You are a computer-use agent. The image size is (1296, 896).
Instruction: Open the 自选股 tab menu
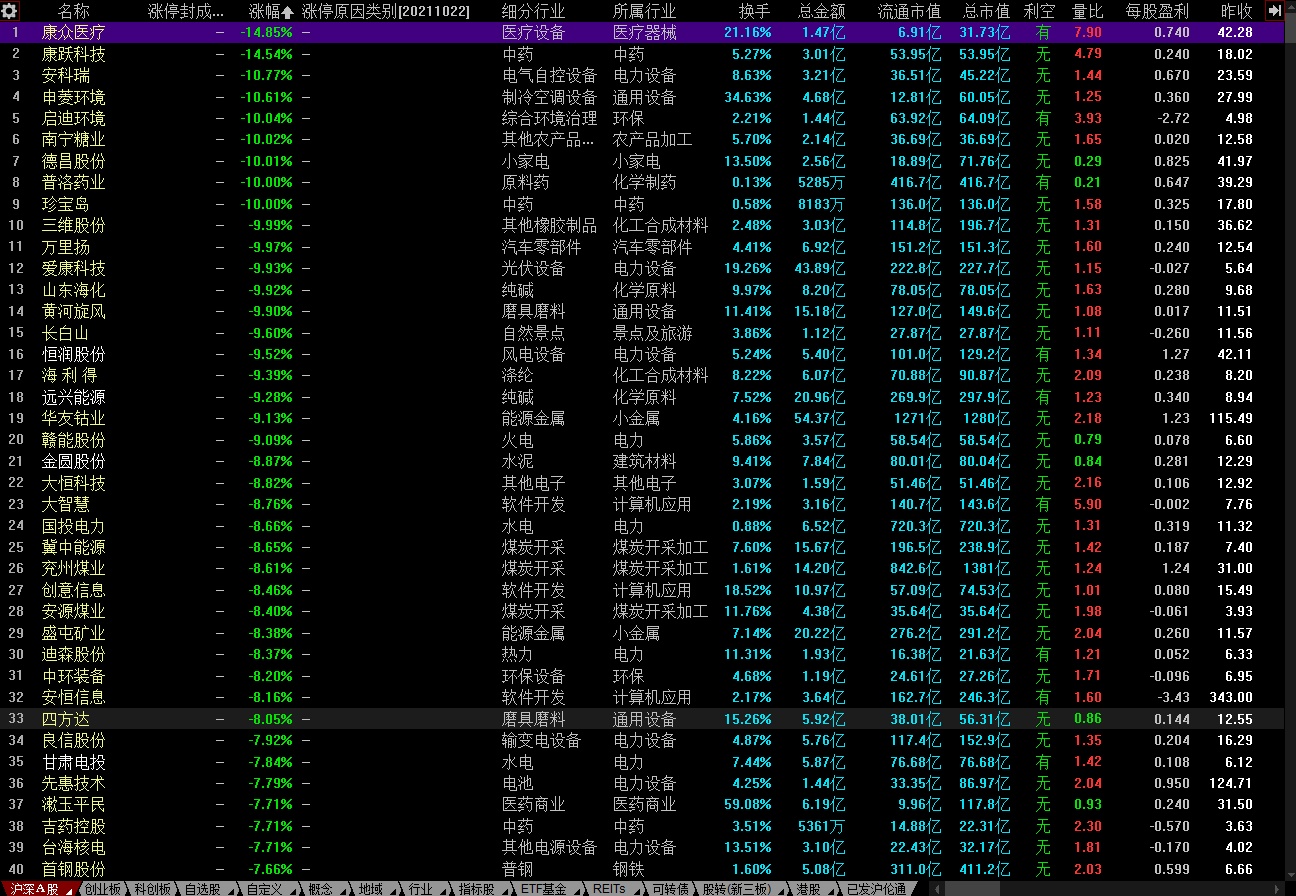pyautogui.click(x=208, y=888)
